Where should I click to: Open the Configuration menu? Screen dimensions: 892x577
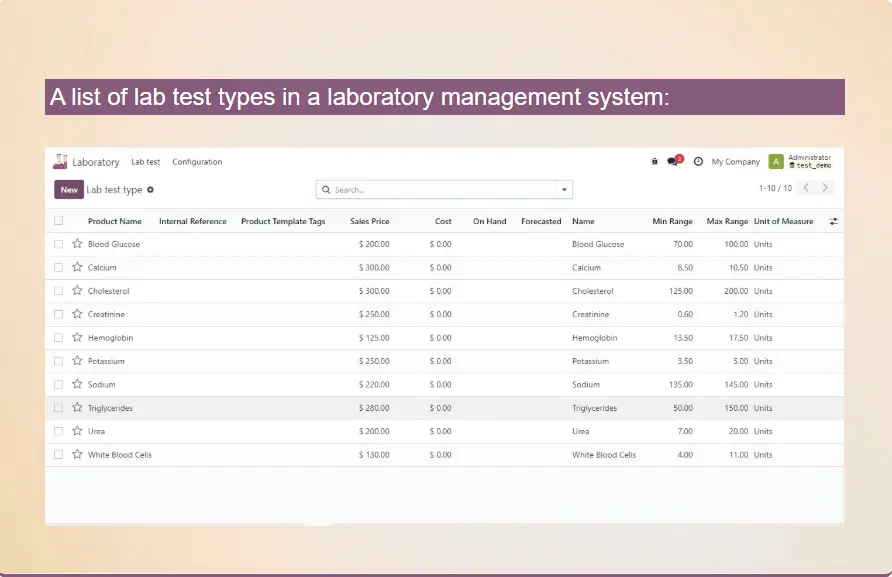coord(197,162)
